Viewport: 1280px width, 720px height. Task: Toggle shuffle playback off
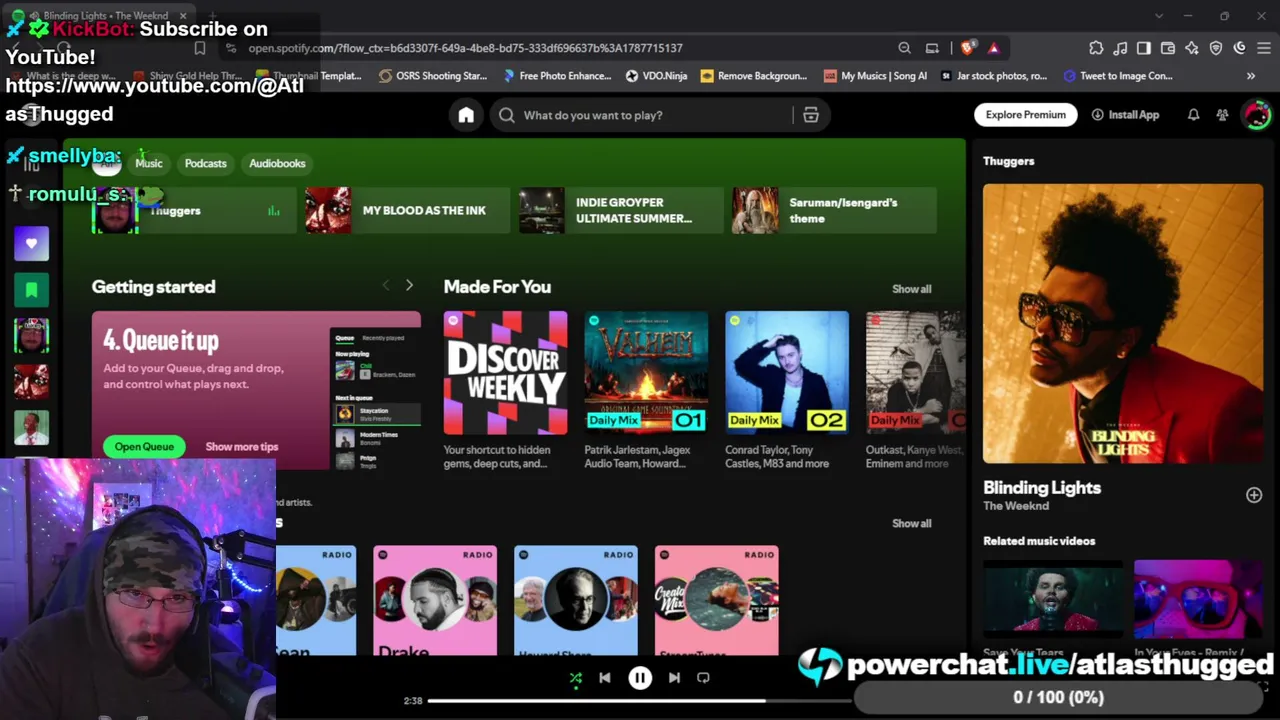(575, 678)
